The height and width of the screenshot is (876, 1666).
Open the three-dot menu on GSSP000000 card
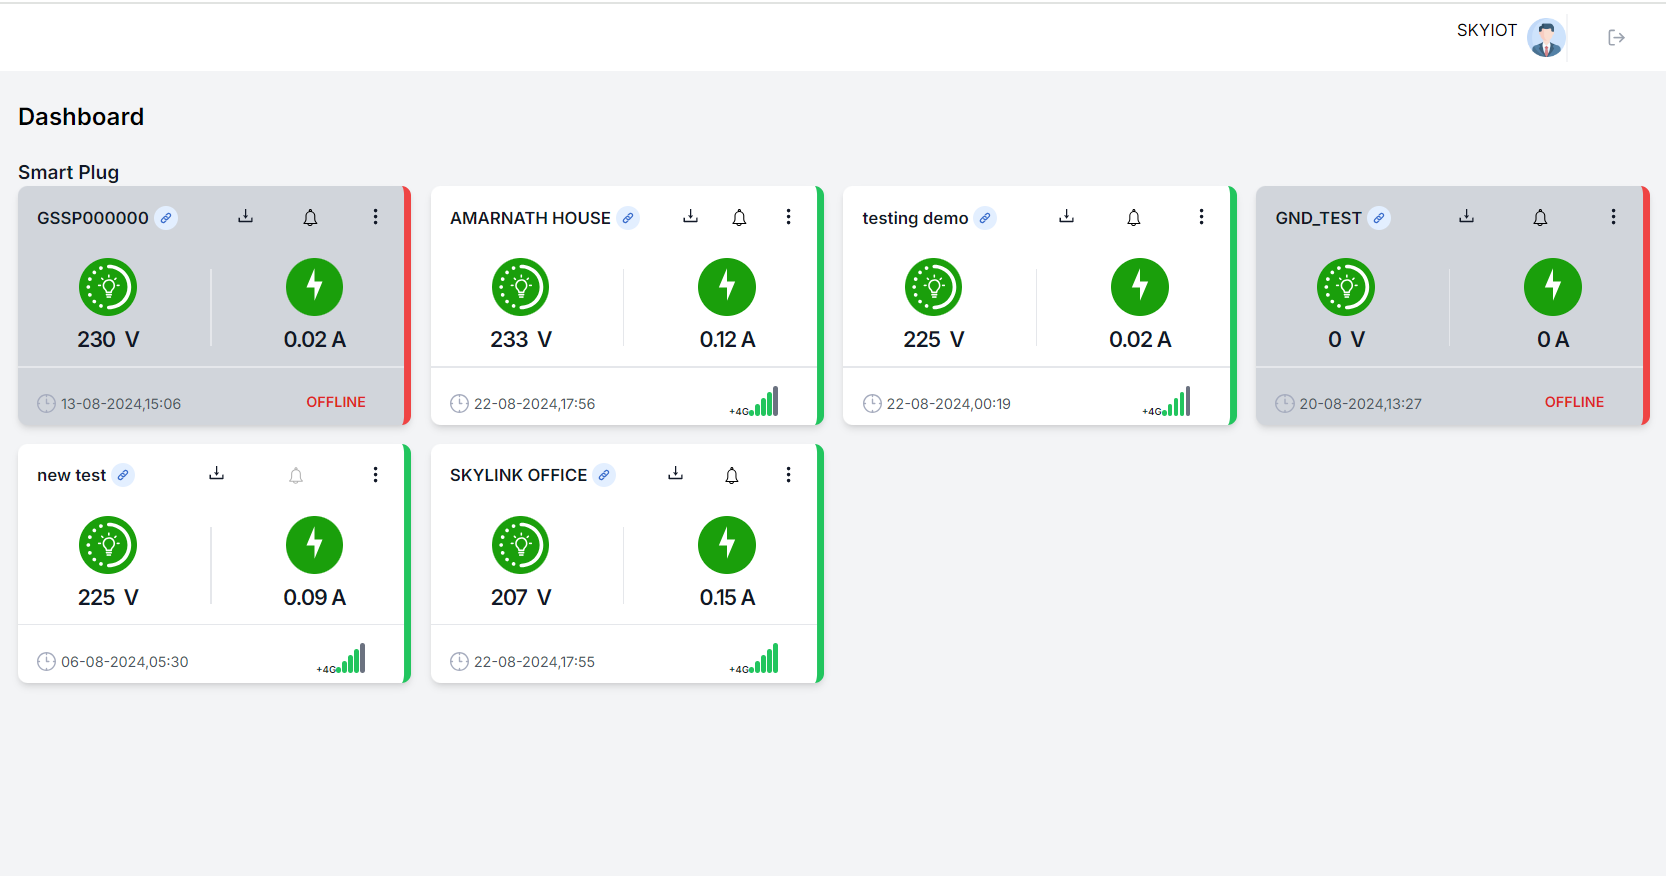375,217
